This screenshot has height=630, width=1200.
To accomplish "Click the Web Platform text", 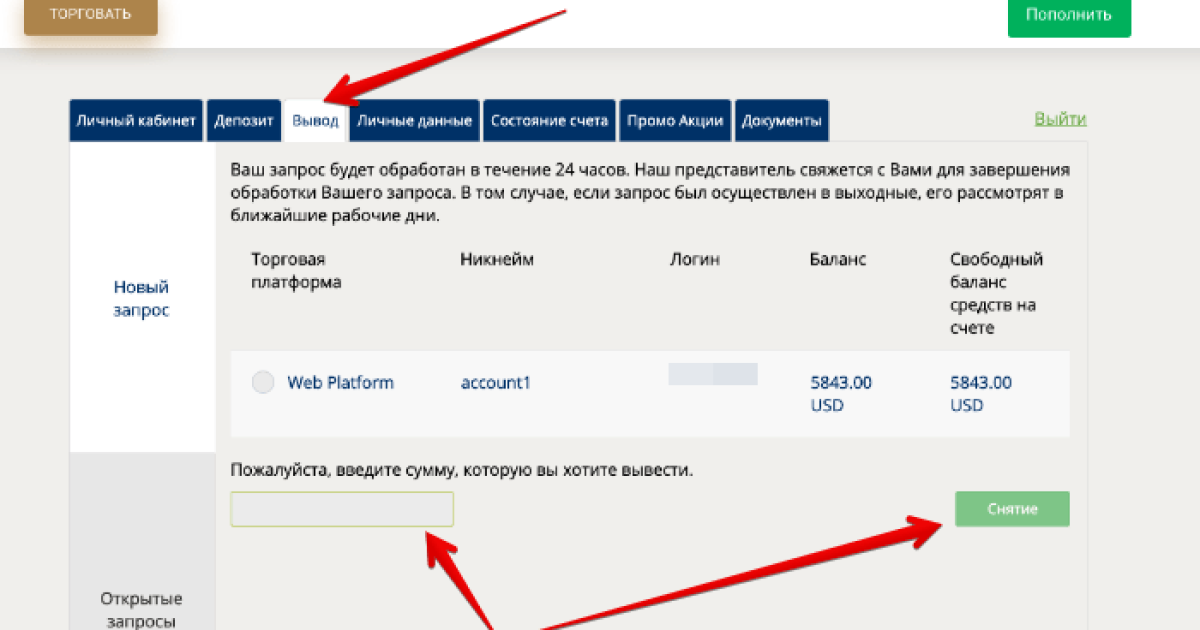I will 341,382.
